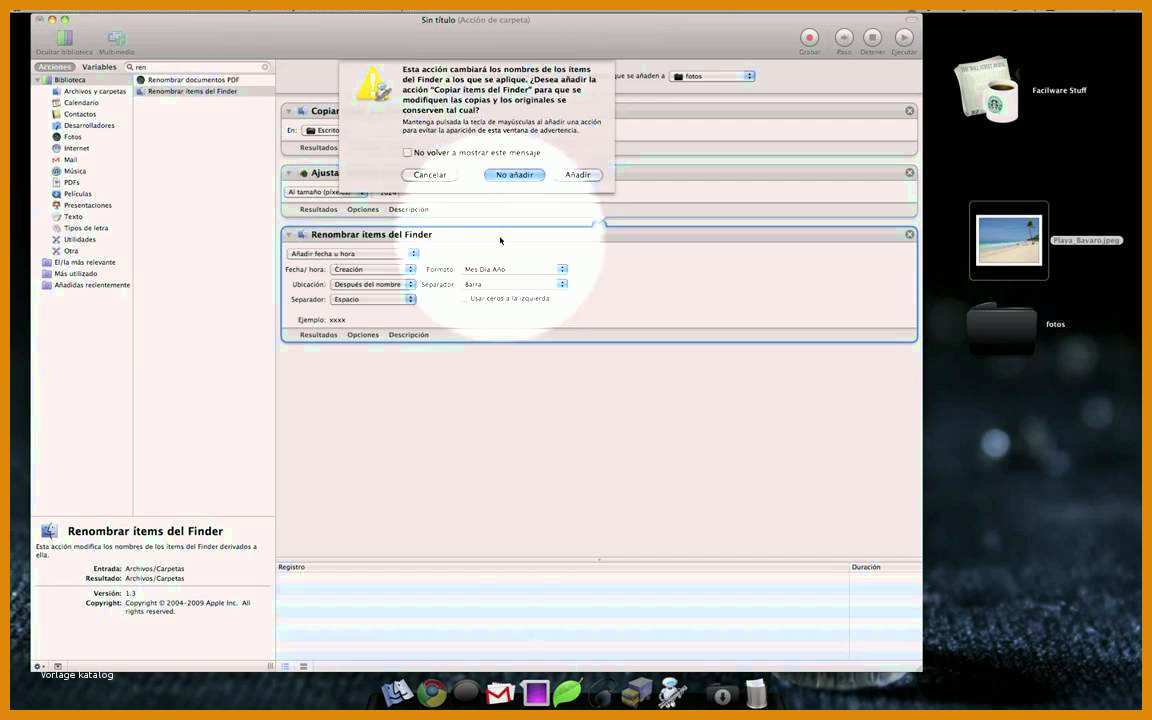Image resolution: width=1152 pixels, height=720 pixels.
Task: Enable Usar ceros a la izquierda
Action: [x=464, y=299]
